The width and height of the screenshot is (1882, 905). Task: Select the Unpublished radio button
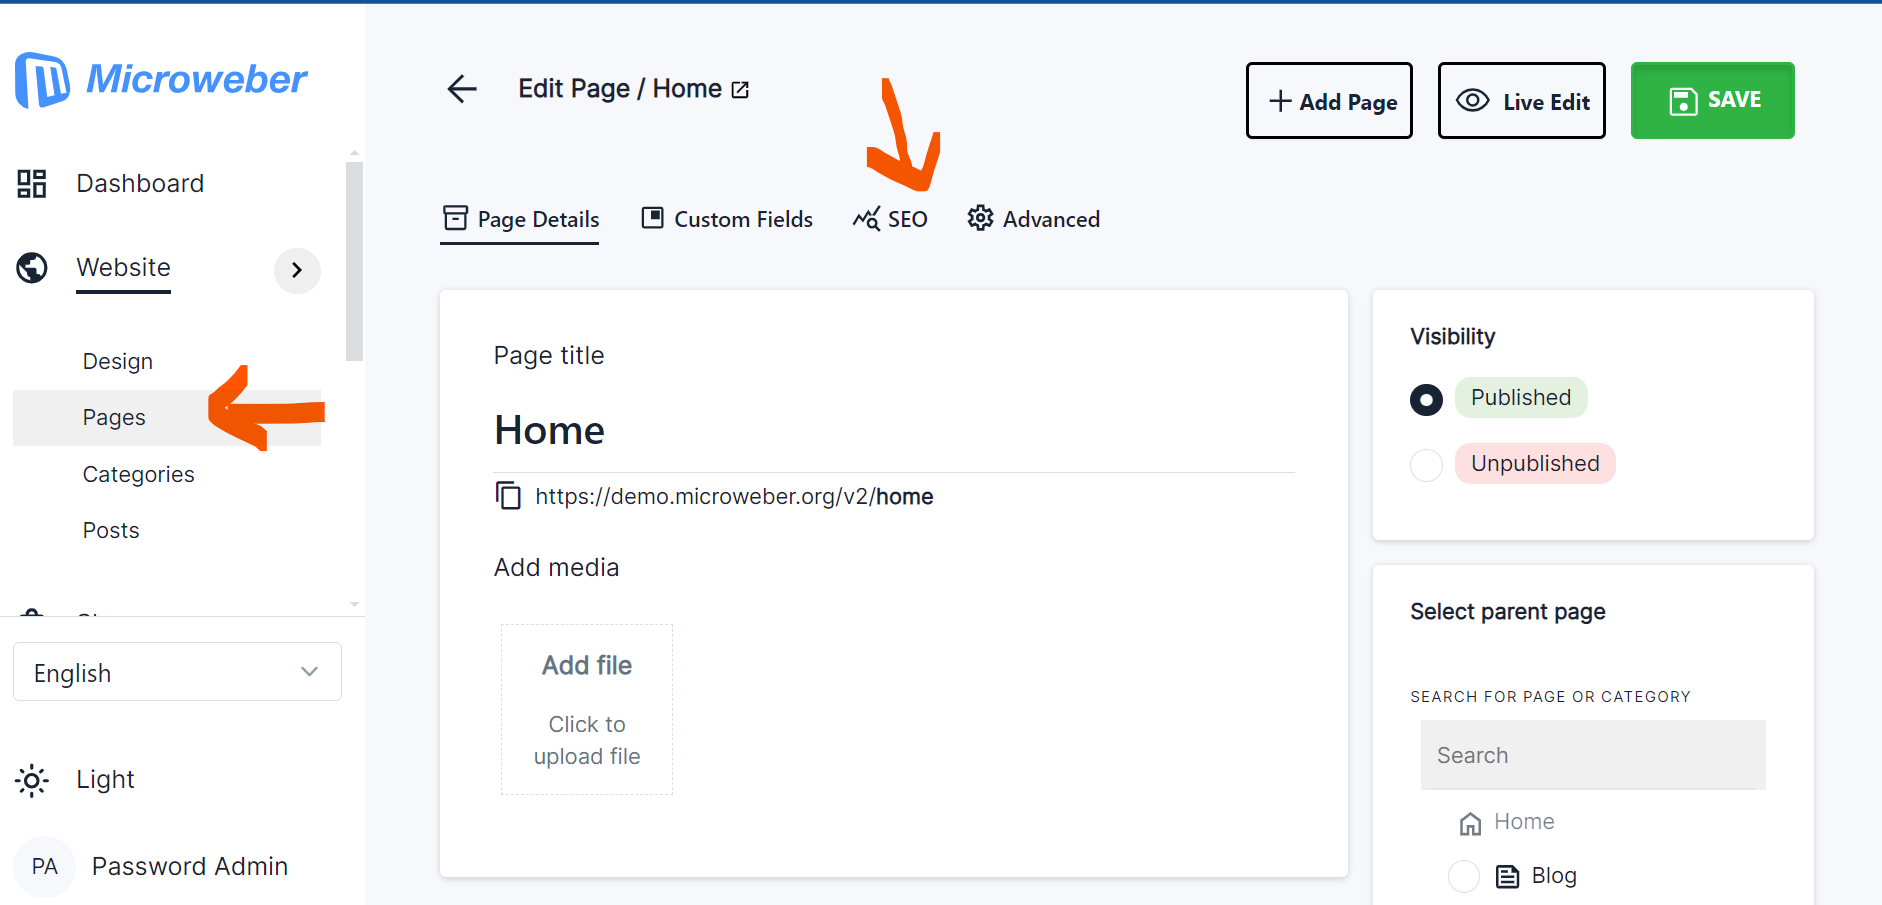click(1426, 465)
